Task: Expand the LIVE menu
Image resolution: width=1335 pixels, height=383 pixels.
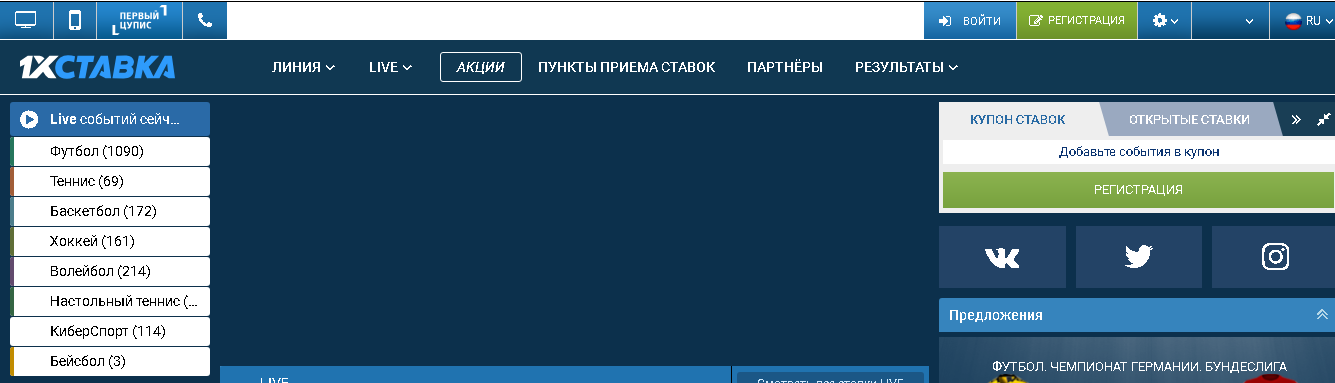Action: coord(390,67)
